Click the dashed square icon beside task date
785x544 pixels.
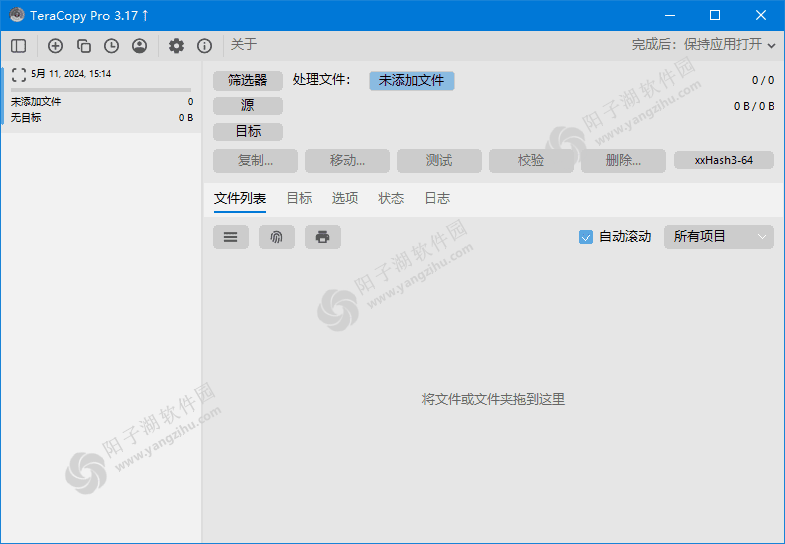(x=19, y=75)
